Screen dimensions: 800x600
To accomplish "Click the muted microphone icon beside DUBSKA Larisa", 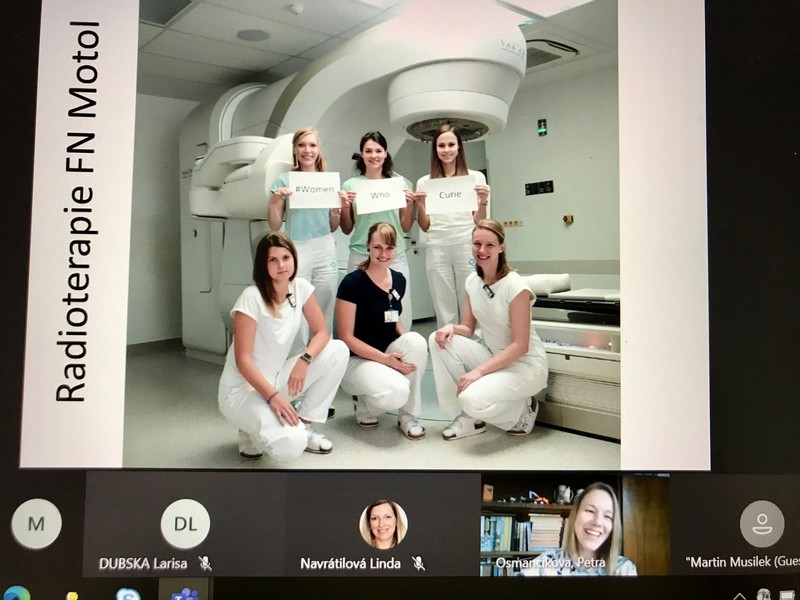I will pos(206,563).
